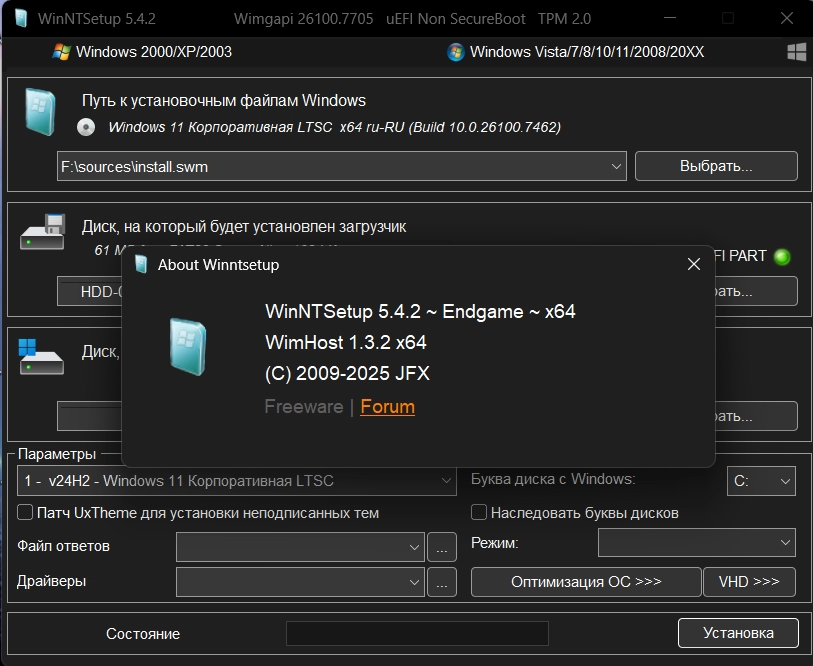Open the Forum link in About dialog

tap(387, 407)
